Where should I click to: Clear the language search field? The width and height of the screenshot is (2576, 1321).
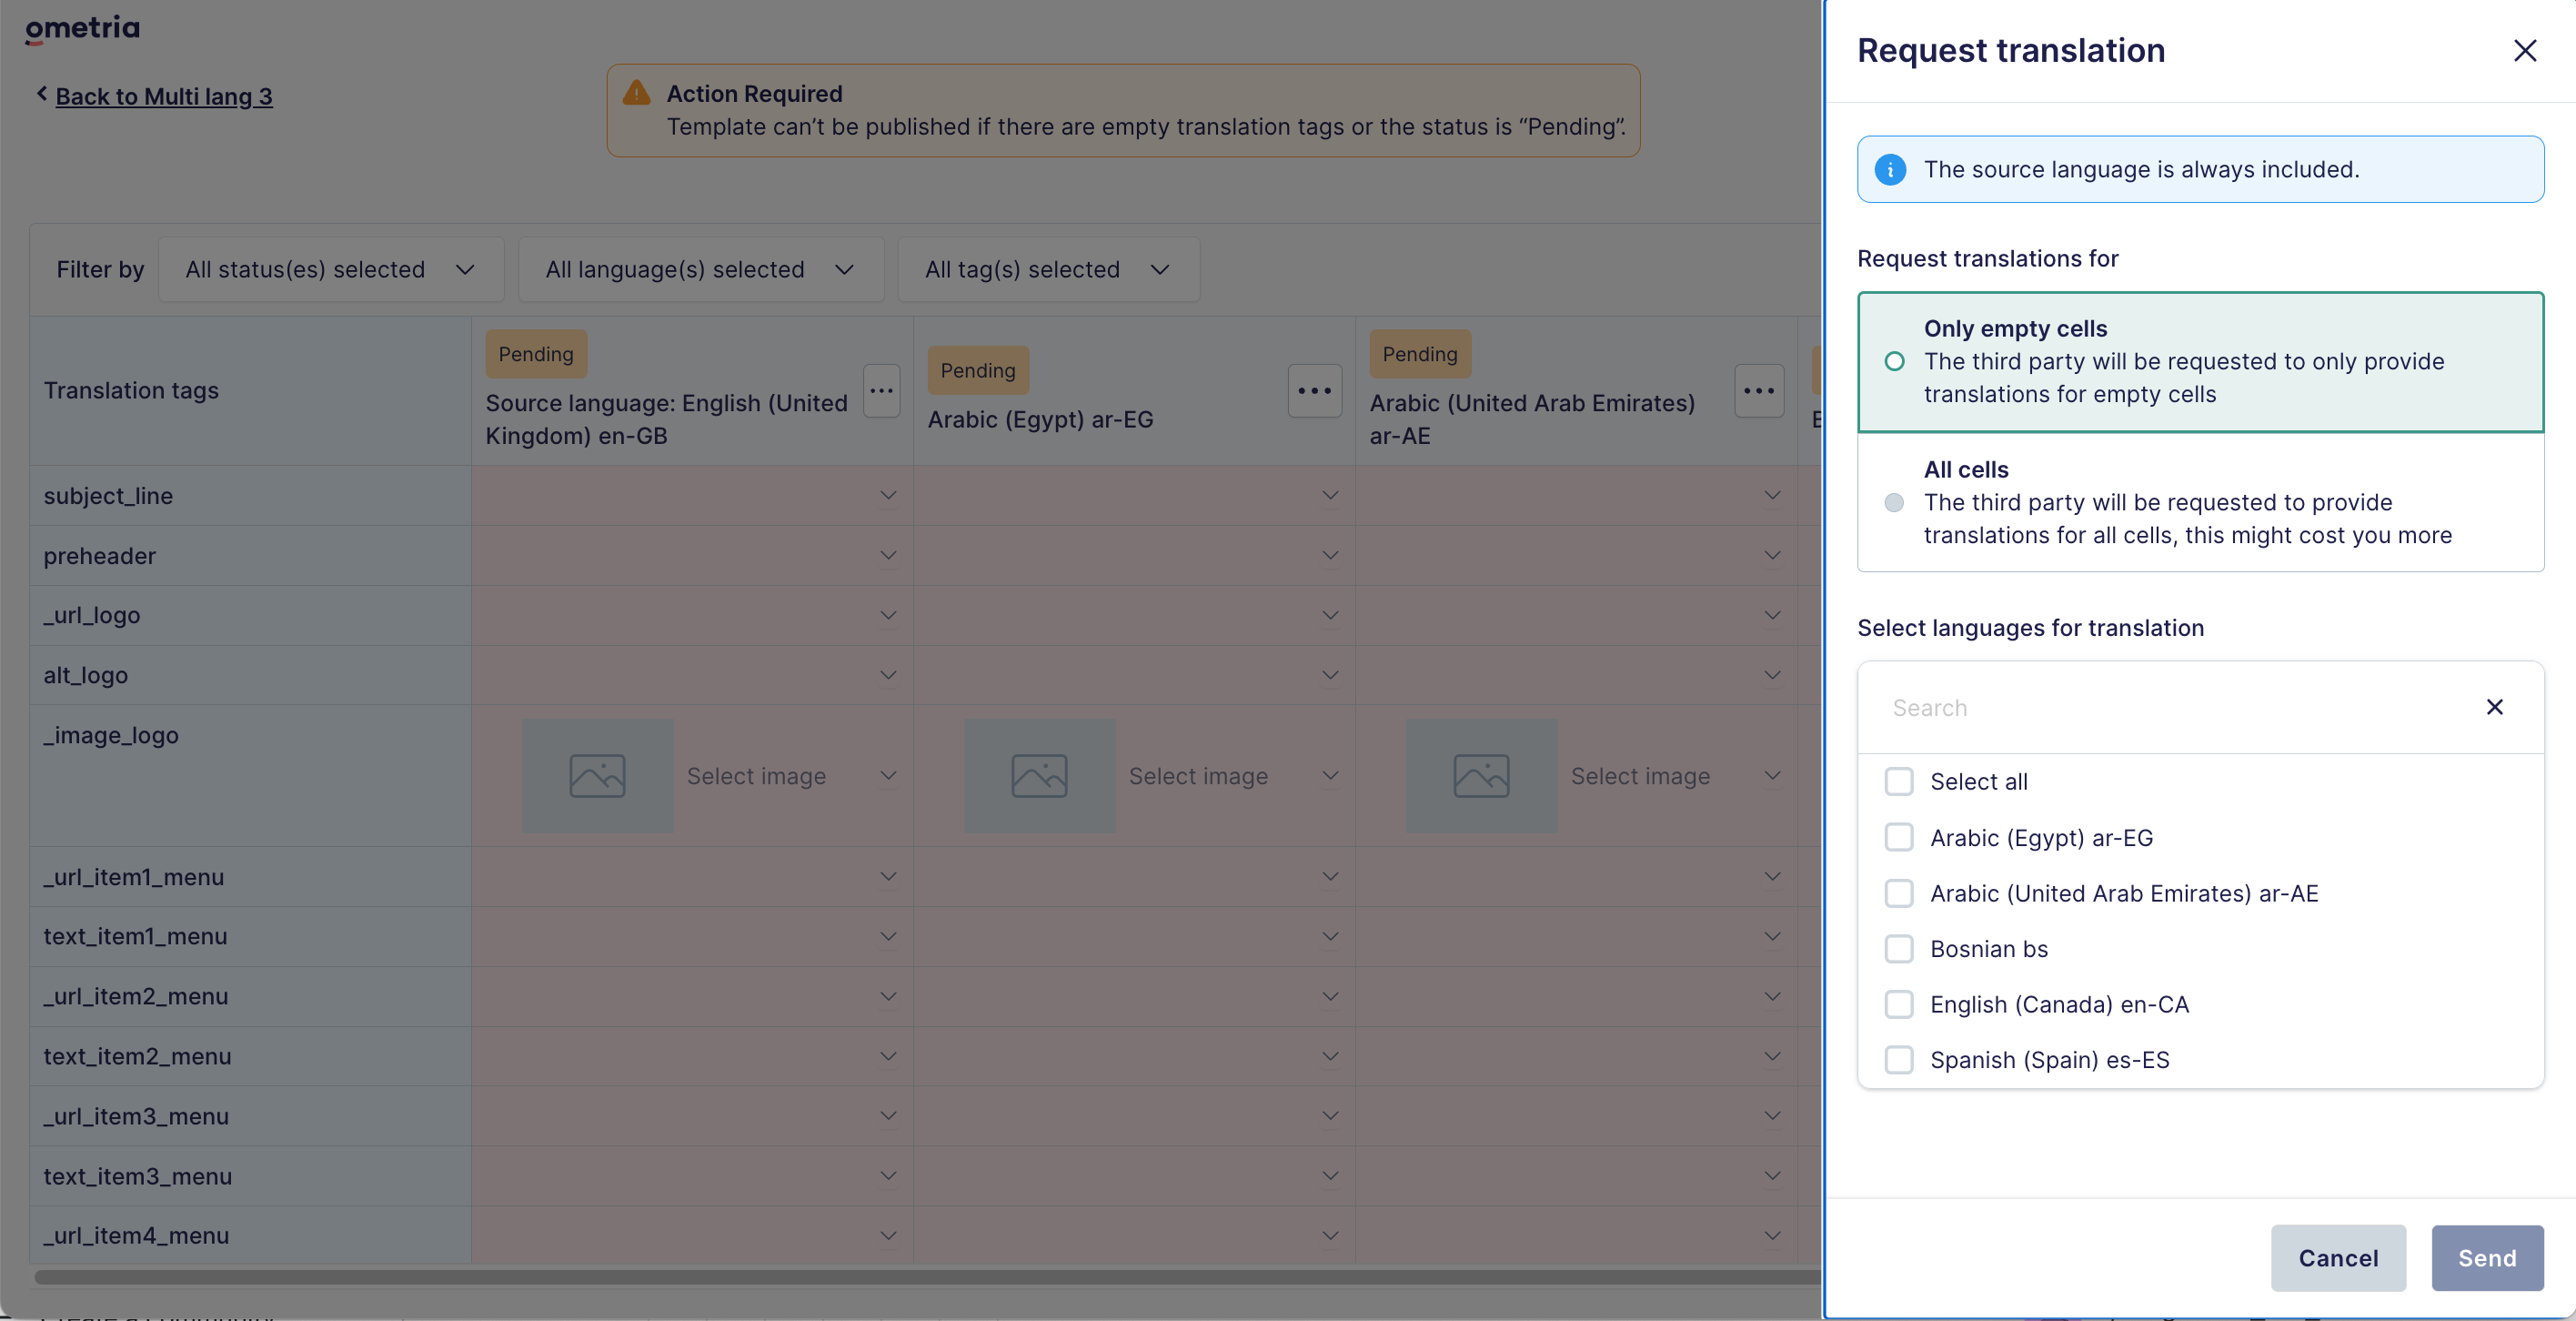[2494, 707]
